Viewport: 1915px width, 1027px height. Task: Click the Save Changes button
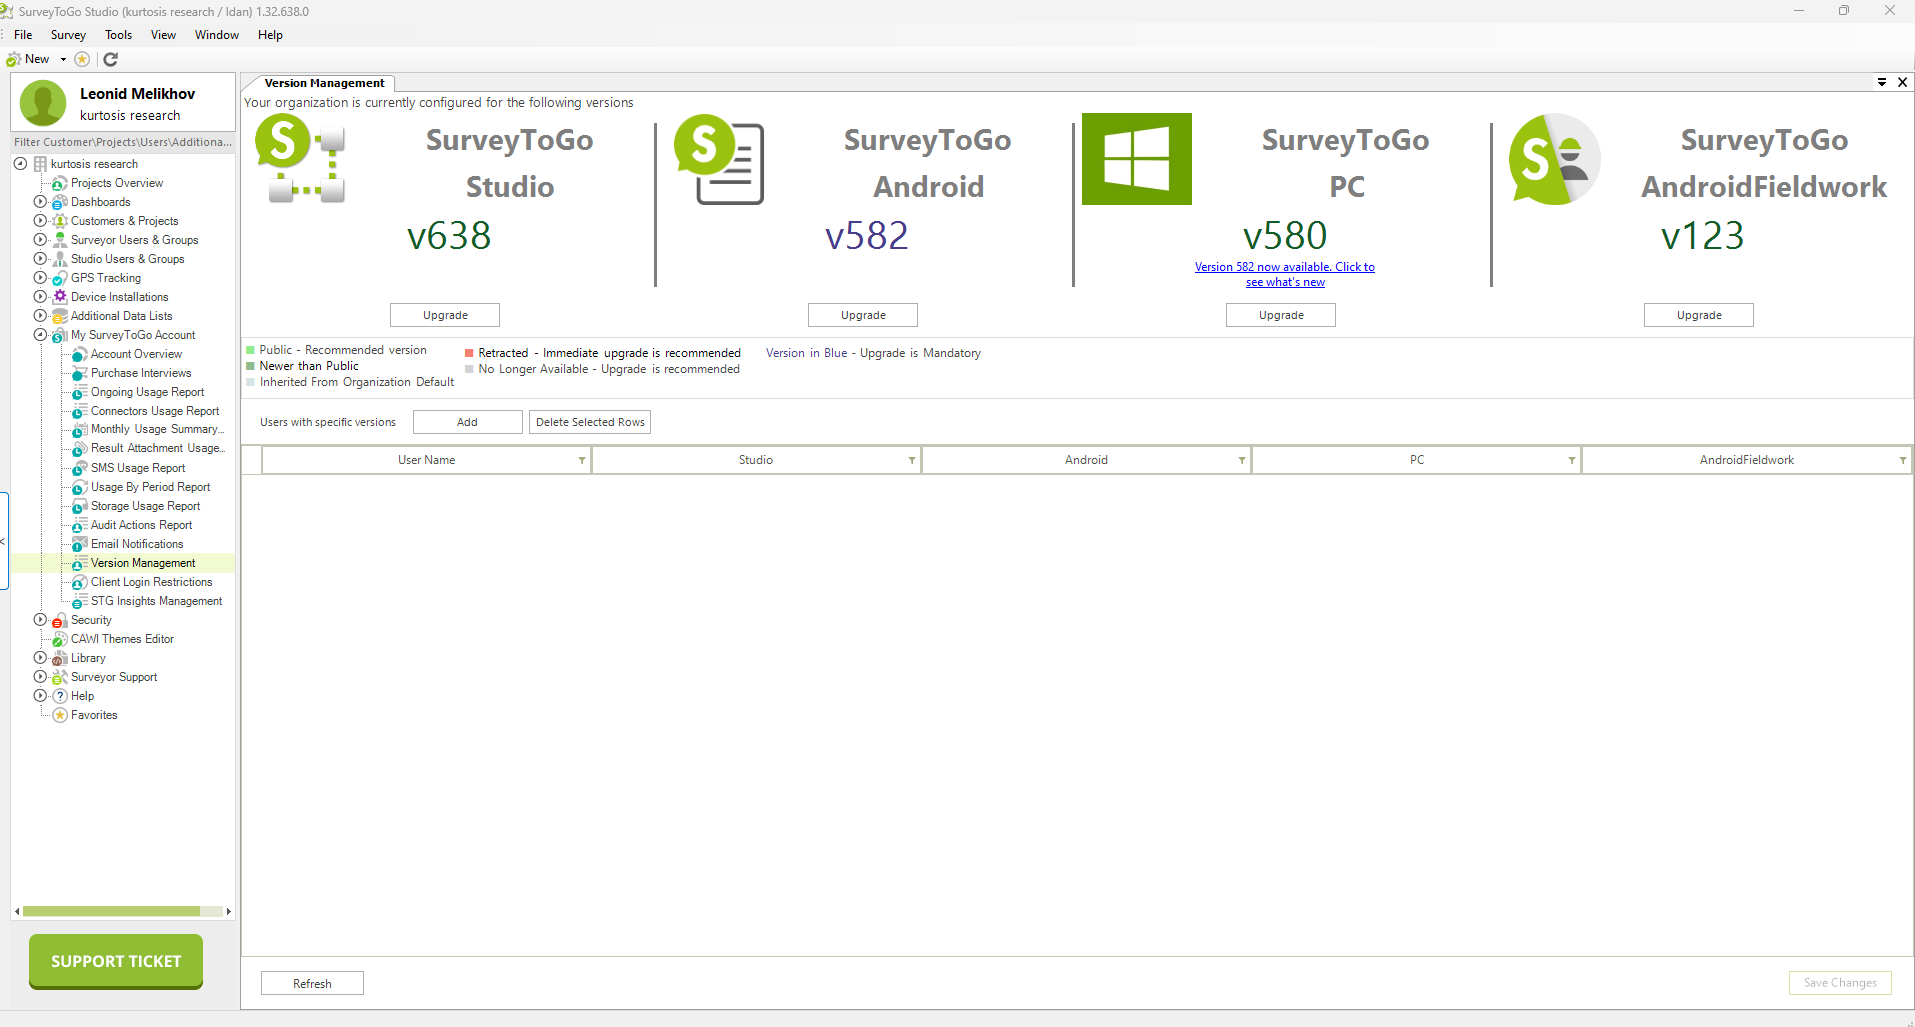(1840, 983)
